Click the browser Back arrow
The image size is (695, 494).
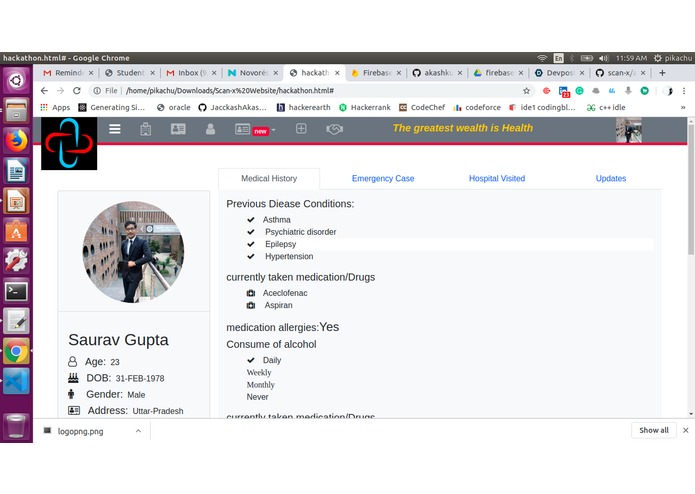coord(44,91)
